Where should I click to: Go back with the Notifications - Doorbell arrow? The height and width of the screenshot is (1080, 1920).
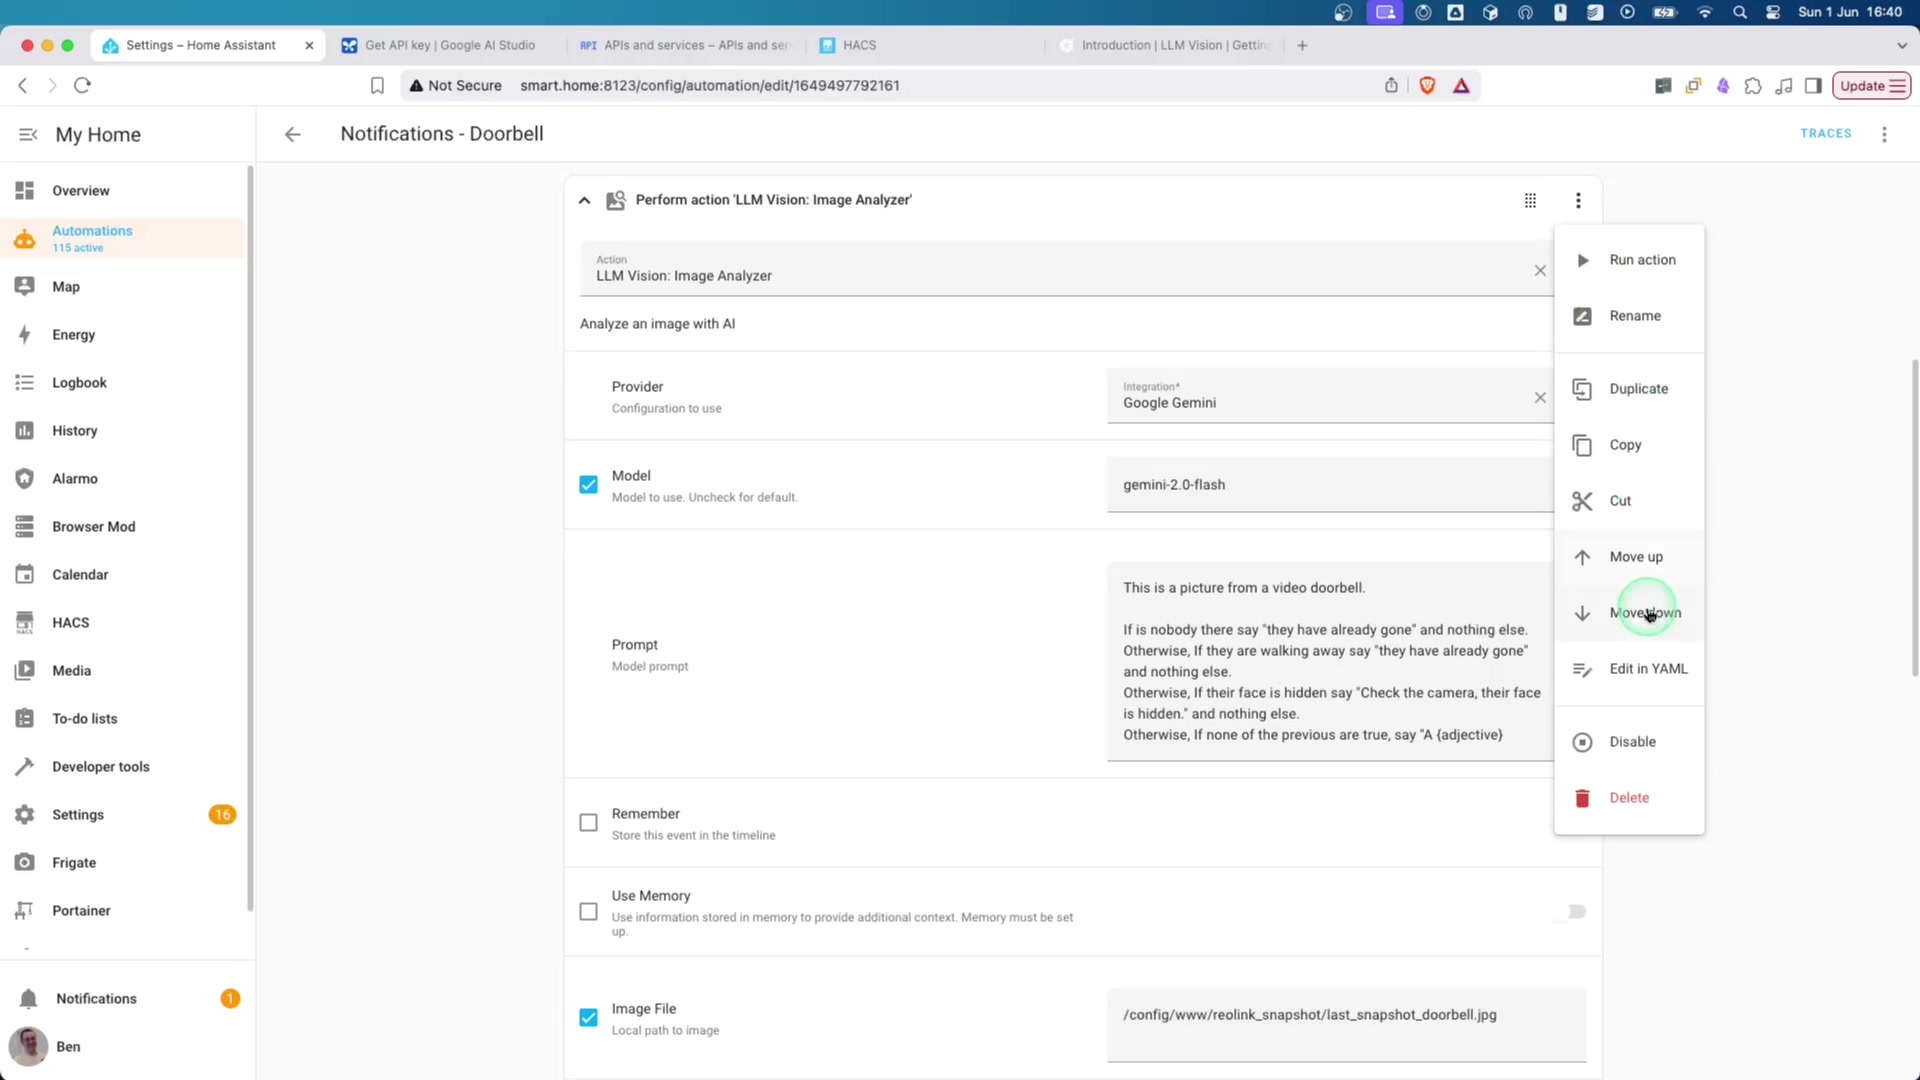[x=292, y=134]
